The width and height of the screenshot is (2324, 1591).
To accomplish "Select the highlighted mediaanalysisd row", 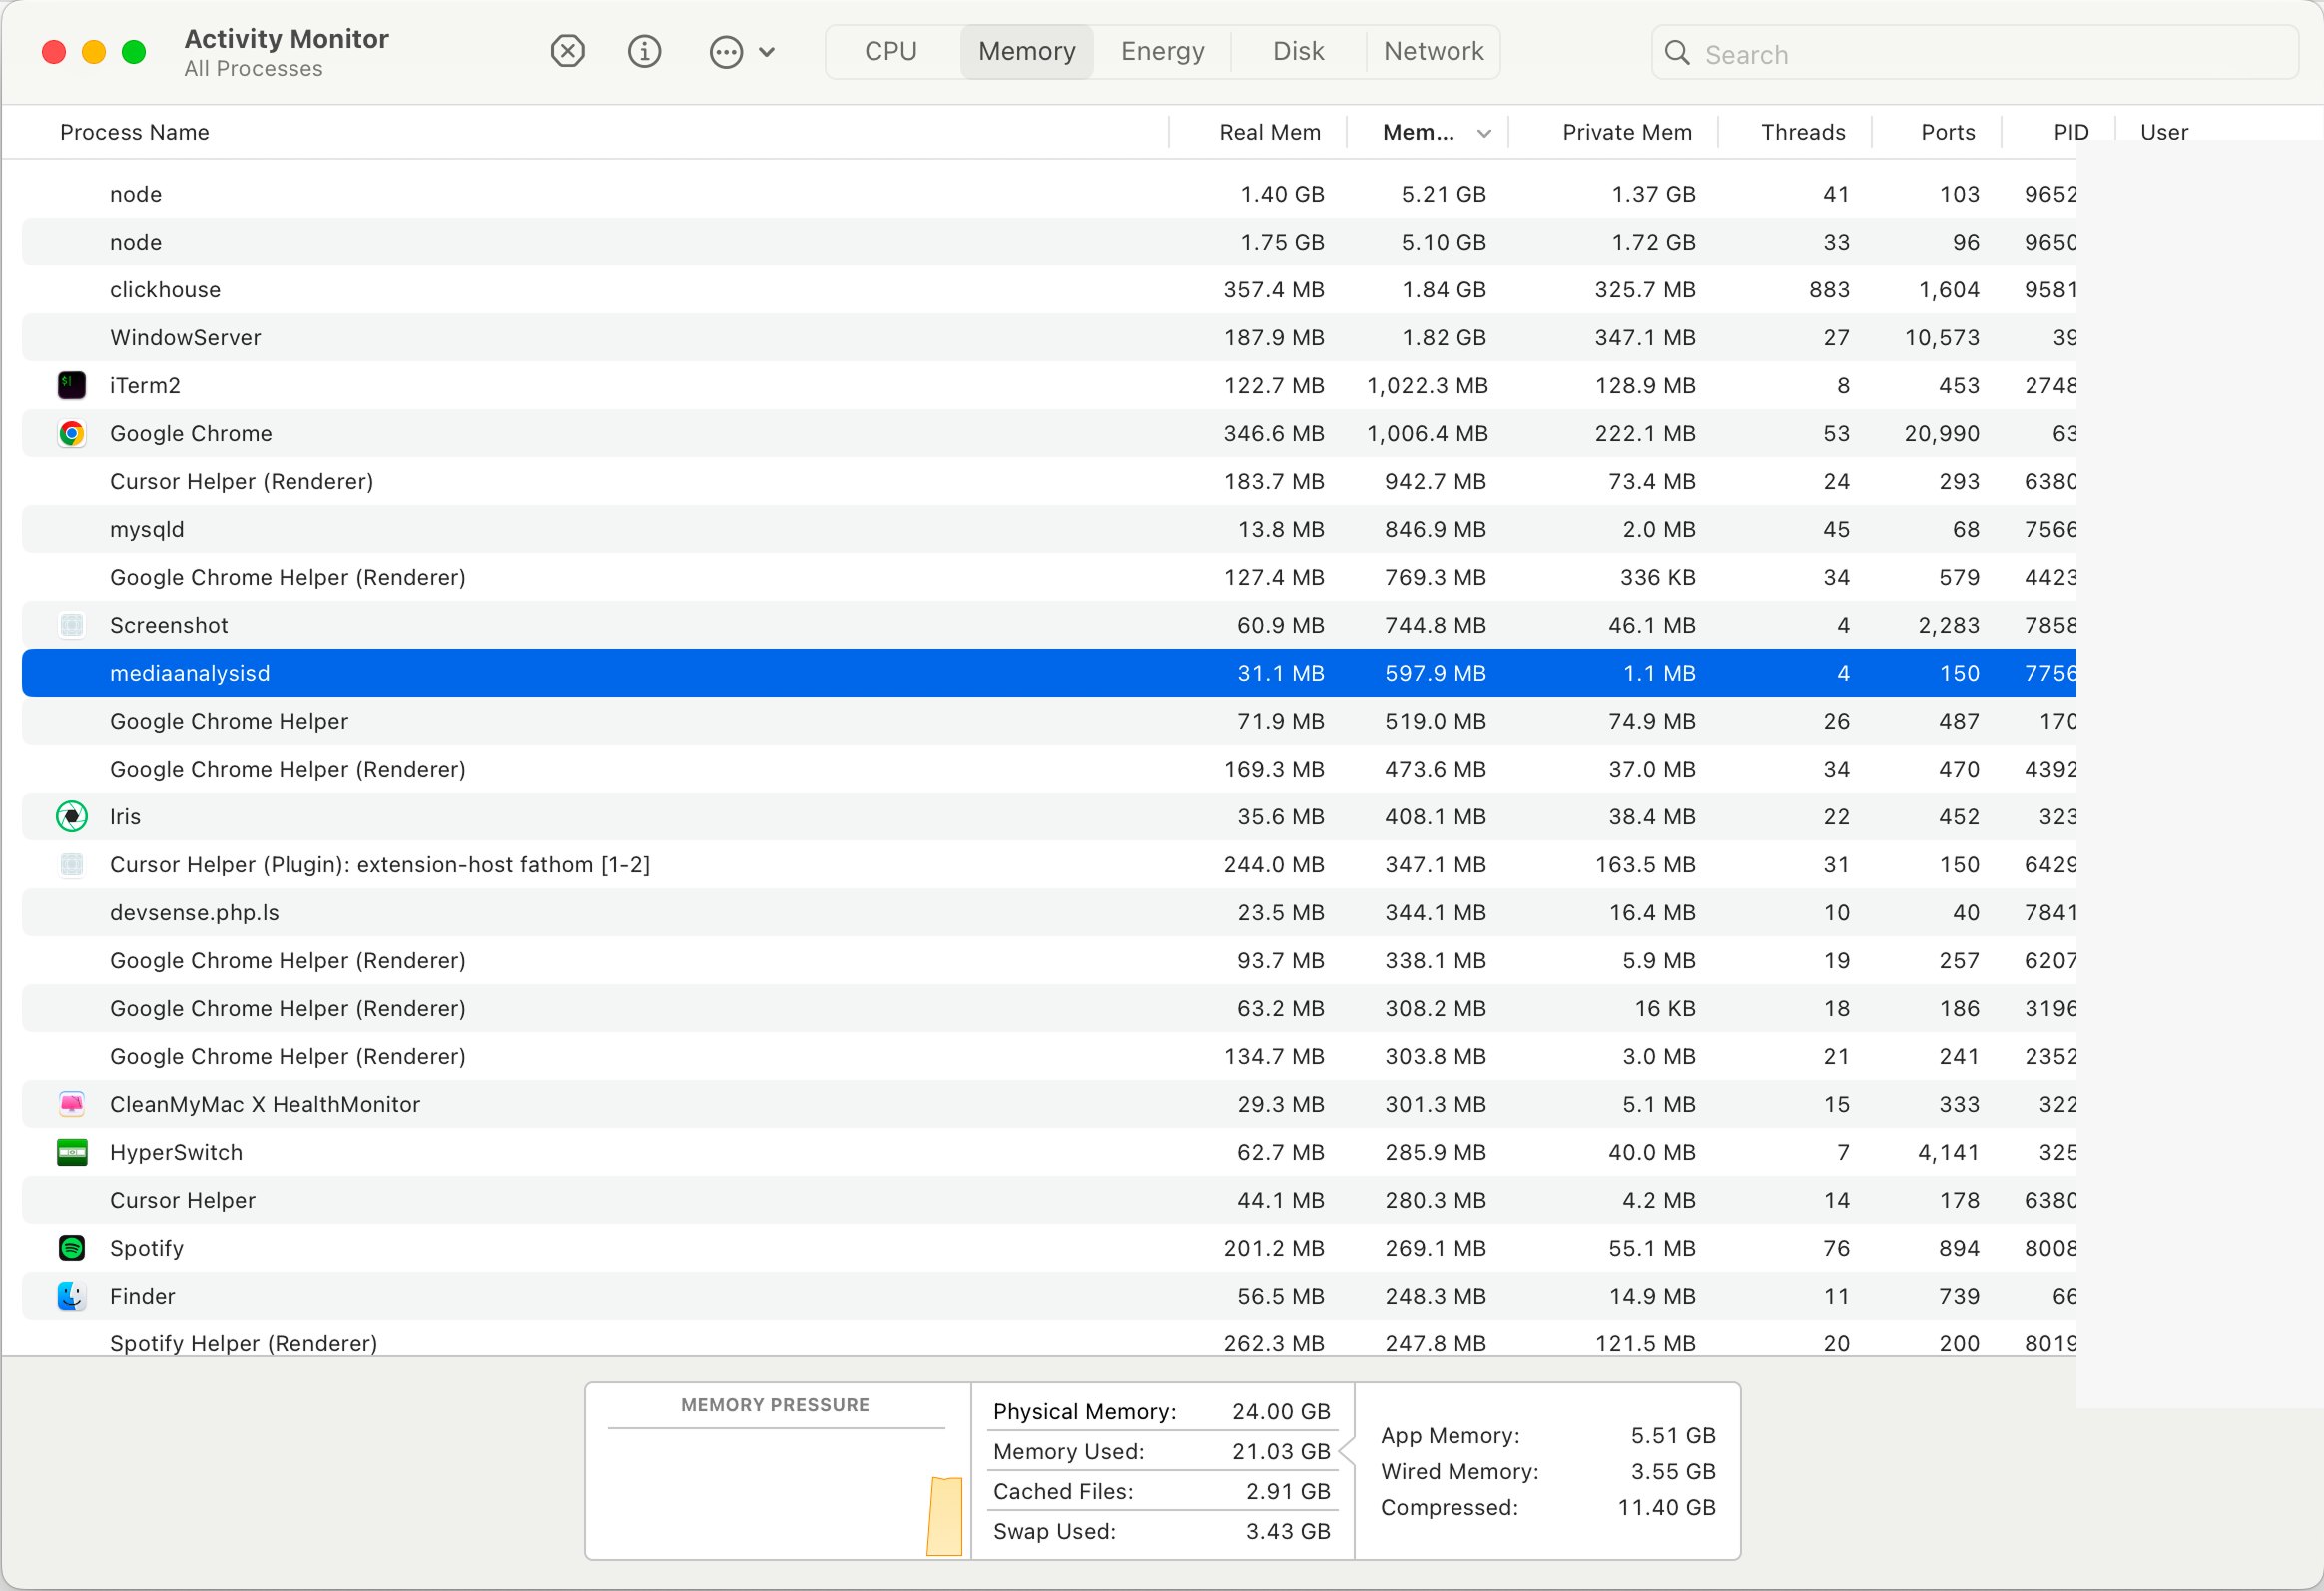I will click(x=1049, y=673).
